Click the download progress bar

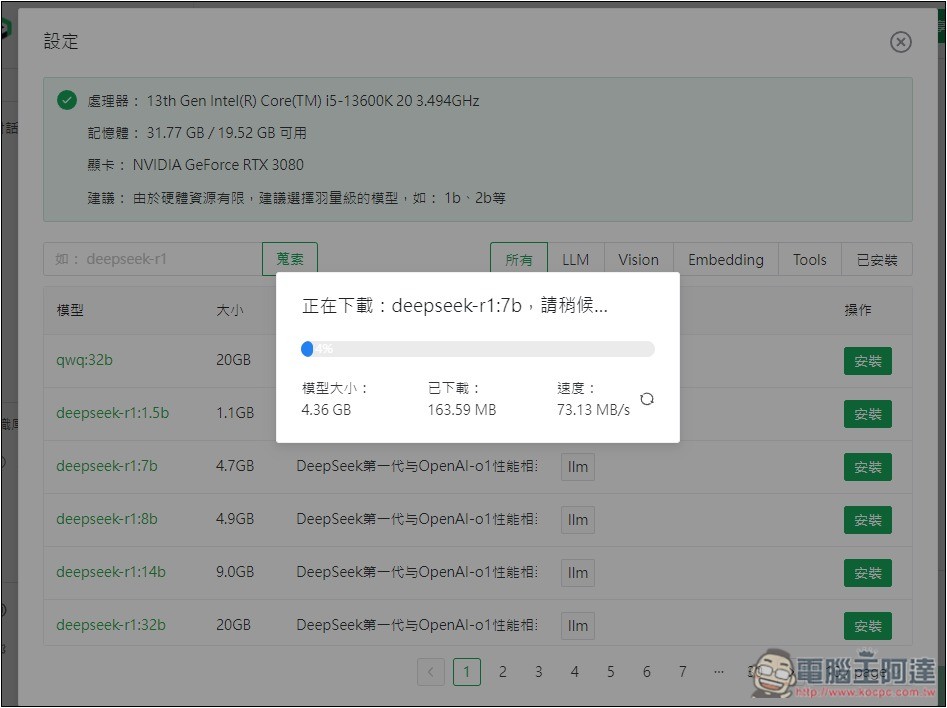pyautogui.click(x=478, y=349)
